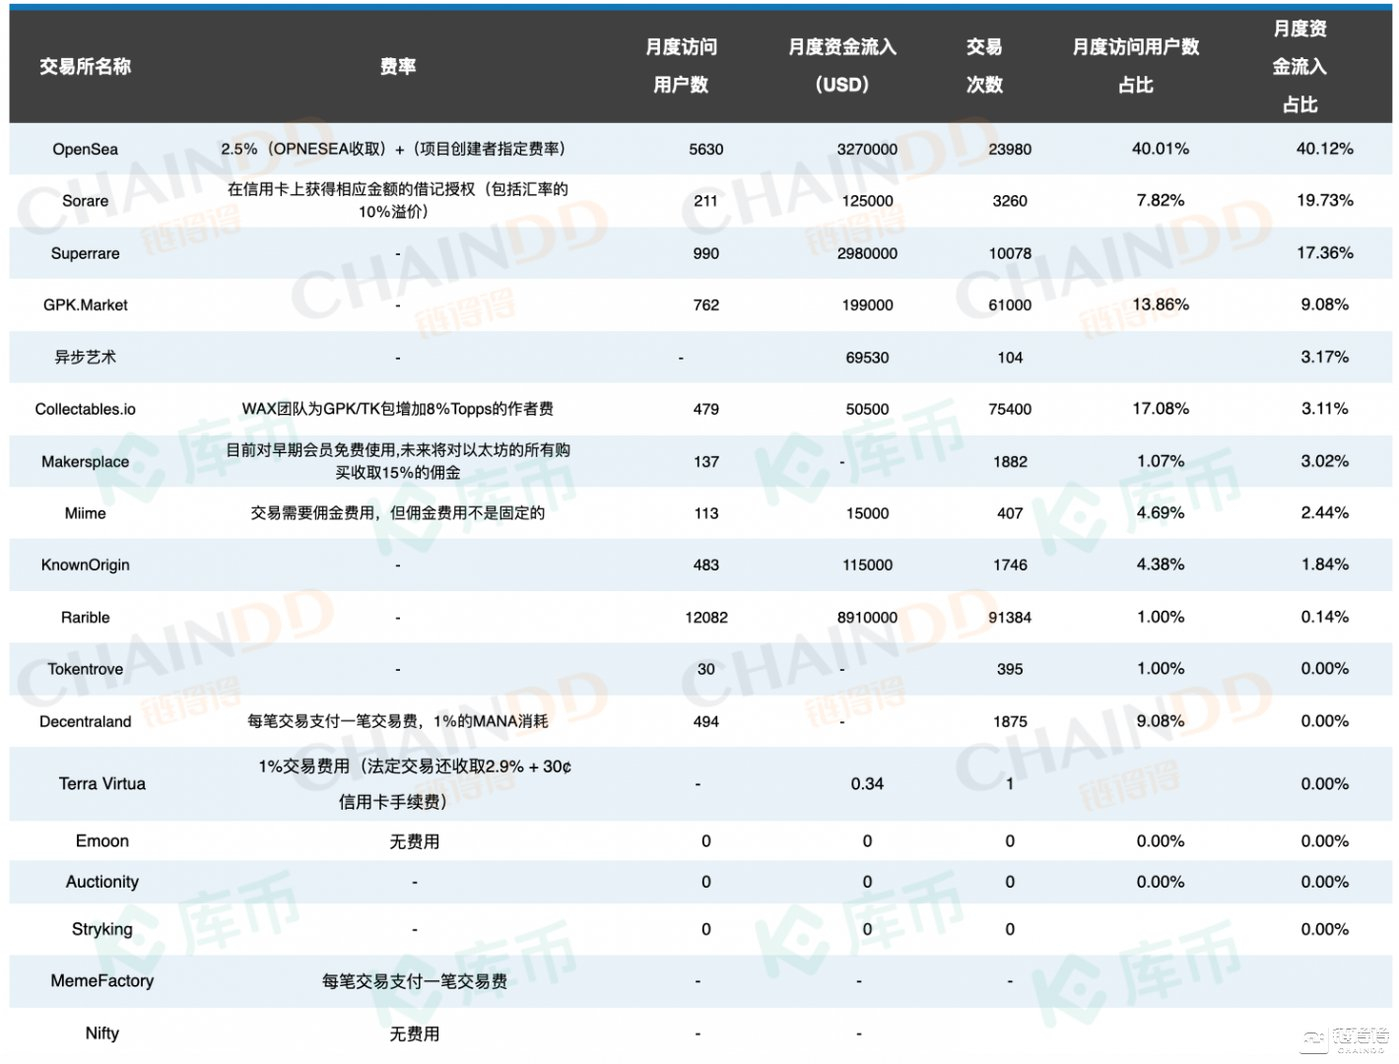1399x1064 pixels.
Task: Click the value 0.34 in Terra Virtua row
Action: click(x=867, y=784)
